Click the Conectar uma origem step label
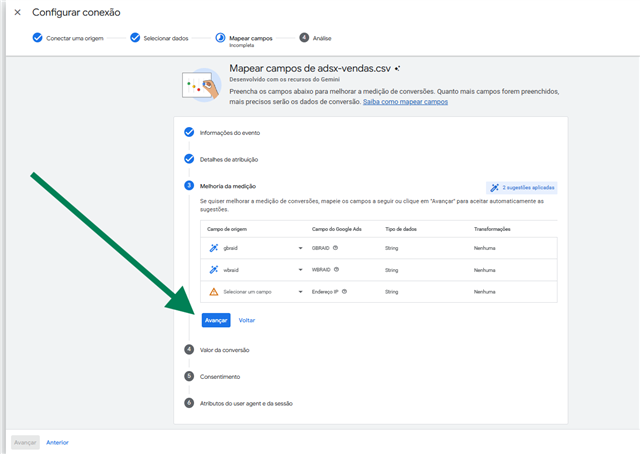 point(75,38)
